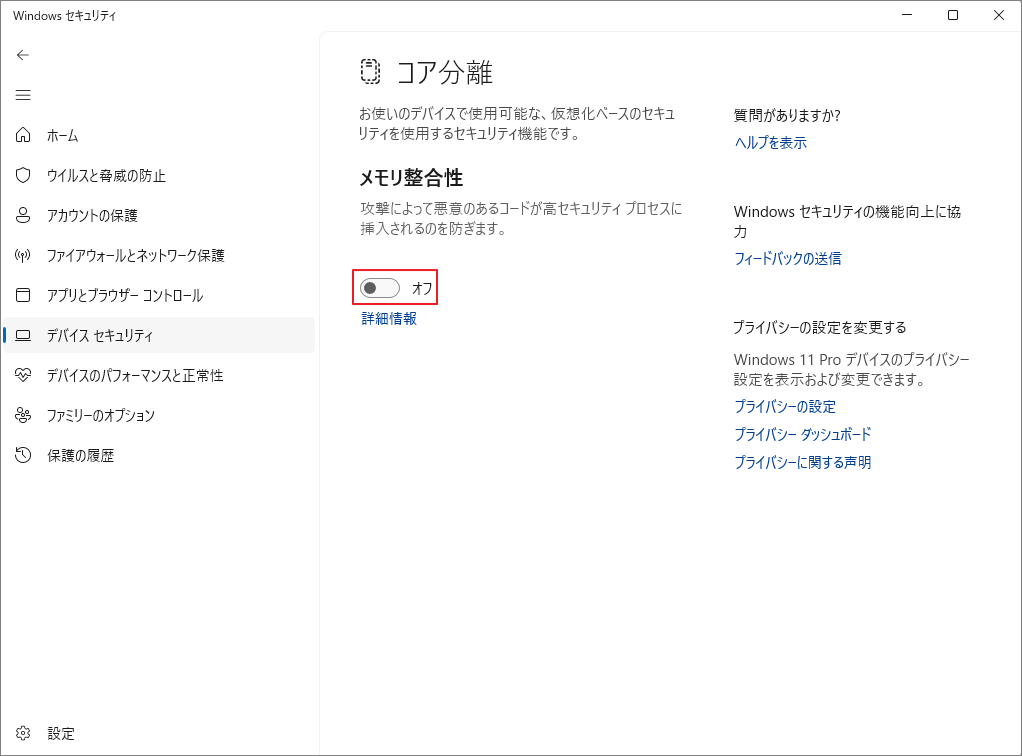
Task: ファミリーのオプションのアイコンを開く
Action: 23,415
